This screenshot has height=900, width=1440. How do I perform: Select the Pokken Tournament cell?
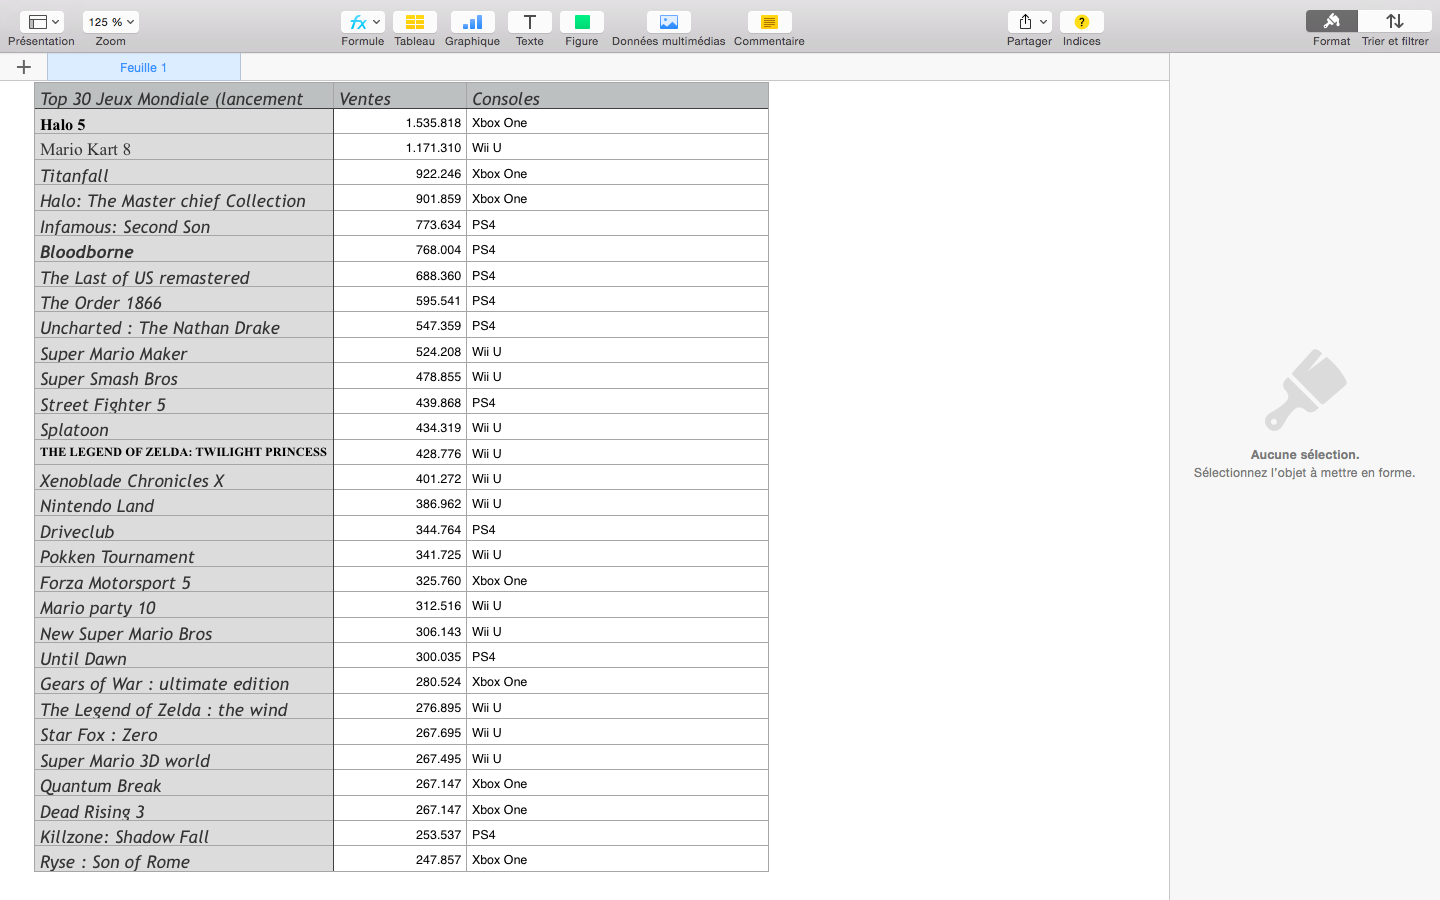(x=184, y=554)
